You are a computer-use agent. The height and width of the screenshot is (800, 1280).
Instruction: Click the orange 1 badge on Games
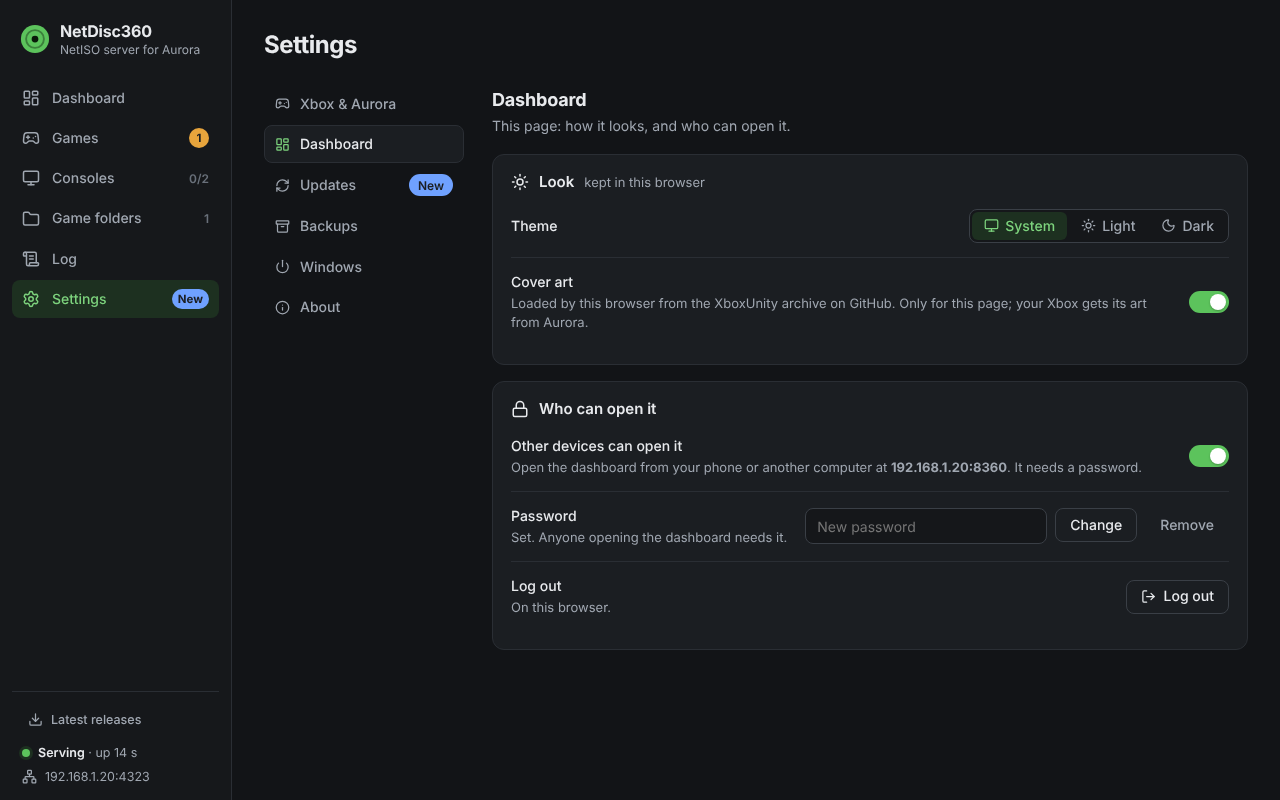[199, 138]
